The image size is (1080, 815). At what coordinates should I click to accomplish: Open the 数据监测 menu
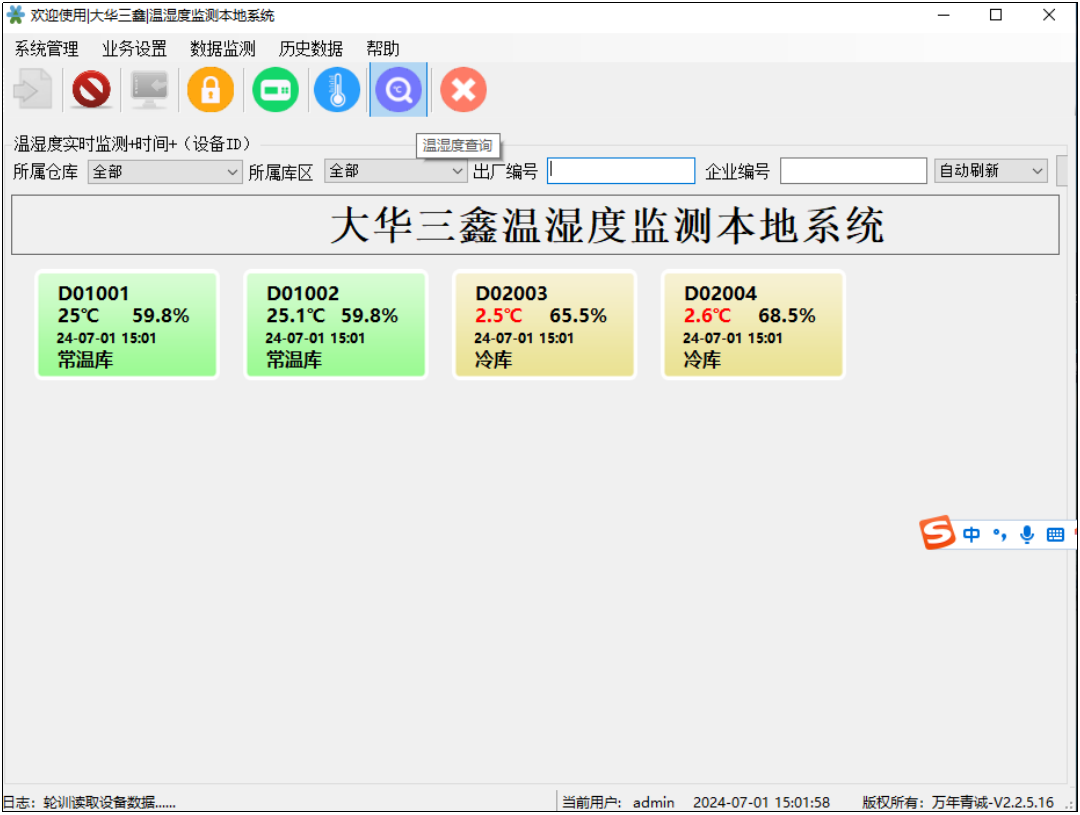(222, 49)
